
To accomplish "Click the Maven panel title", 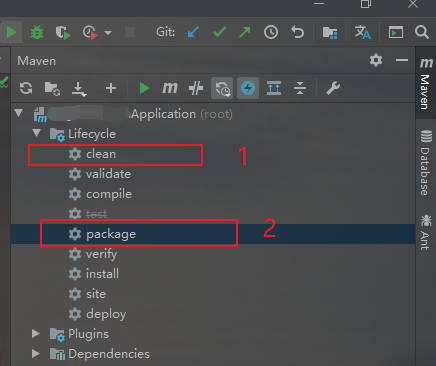I will 37,61.
